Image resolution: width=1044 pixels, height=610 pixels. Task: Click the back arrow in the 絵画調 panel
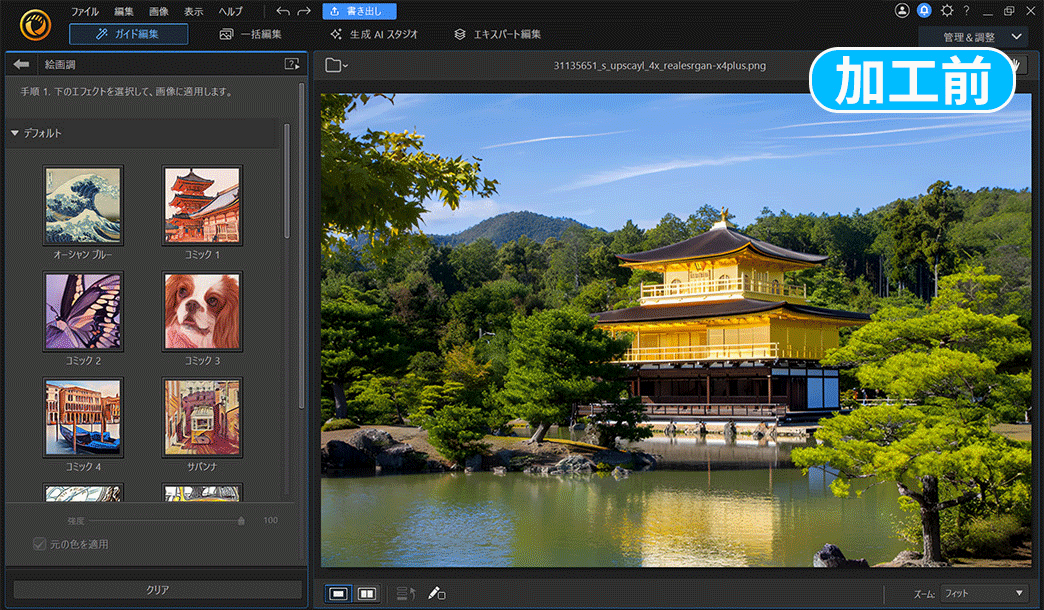point(21,64)
